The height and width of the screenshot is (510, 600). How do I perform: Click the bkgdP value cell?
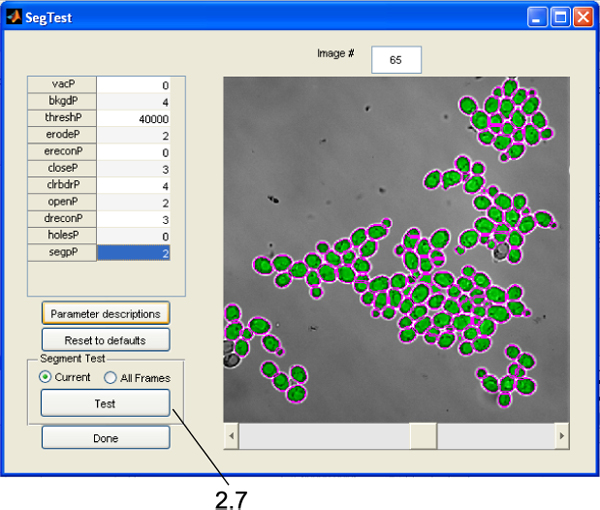pyautogui.click(x=133, y=102)
